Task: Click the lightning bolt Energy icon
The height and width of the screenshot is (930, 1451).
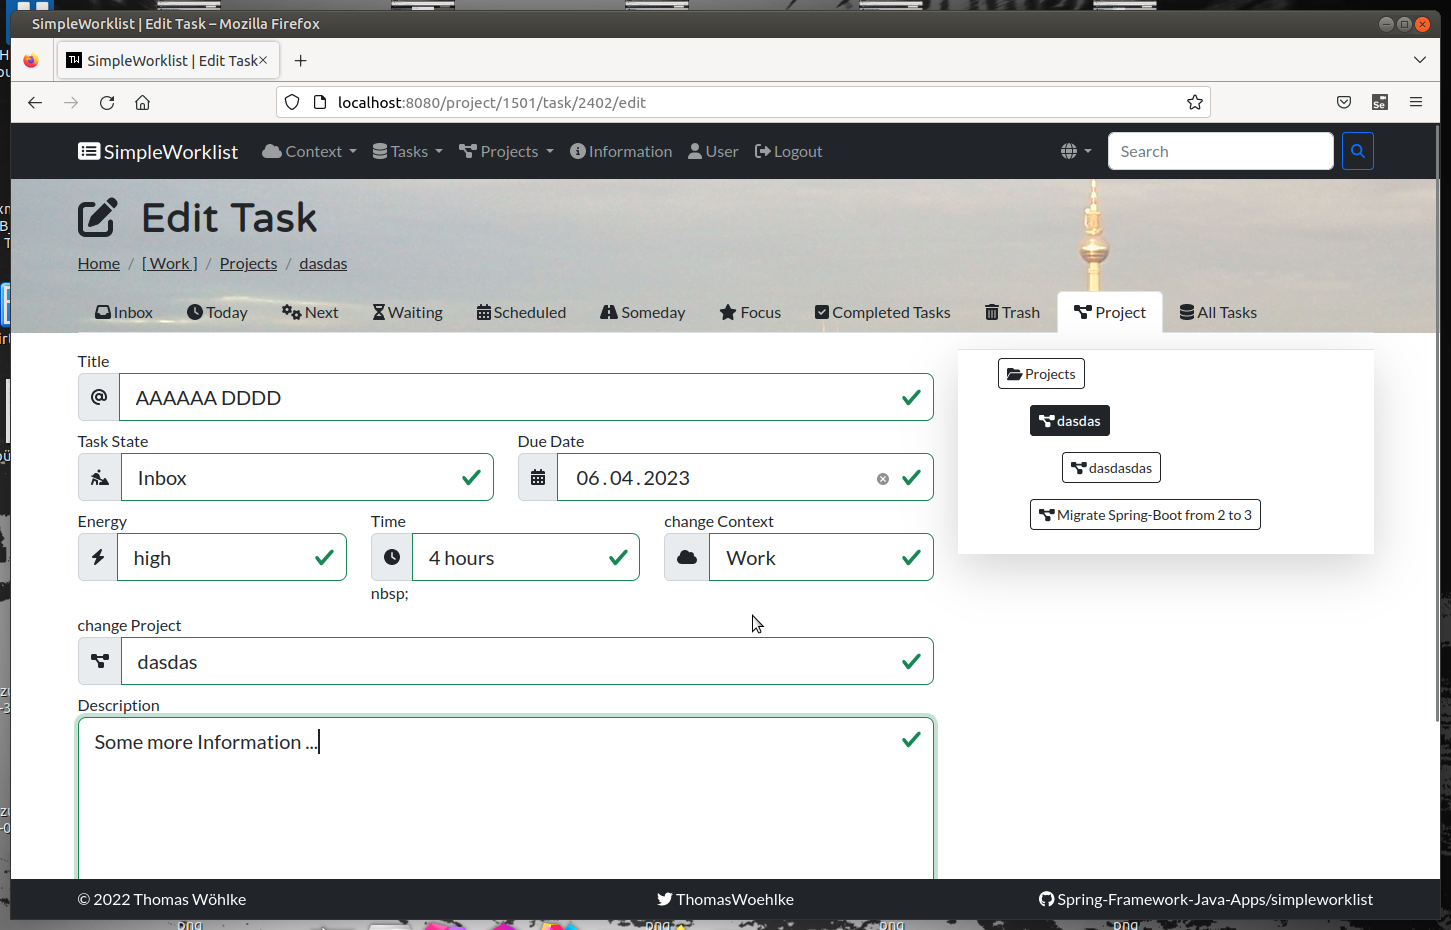Action: click(x=98, y=557)
